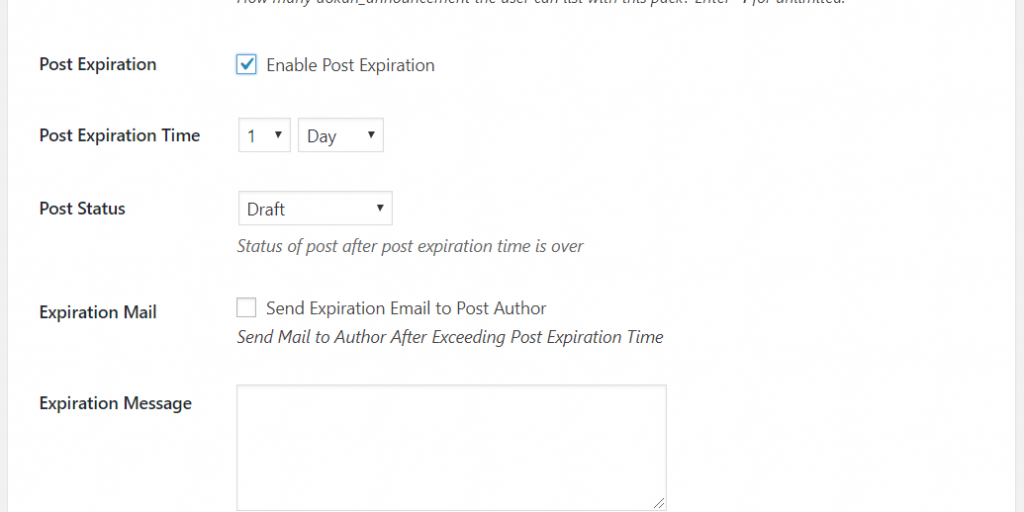
Task: Tick the Send Expiration Email checkbox
Action: coord(246,308)
